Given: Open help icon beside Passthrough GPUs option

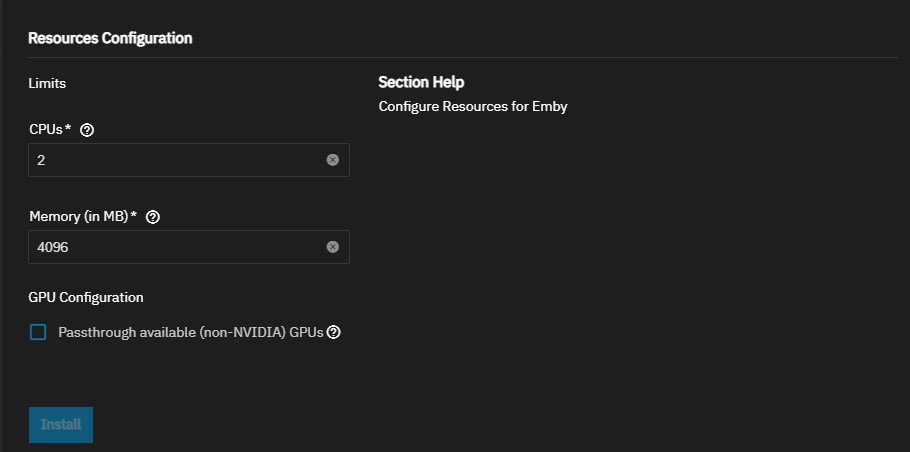Looking at the screenshot, I should click(x=333, y=332).
